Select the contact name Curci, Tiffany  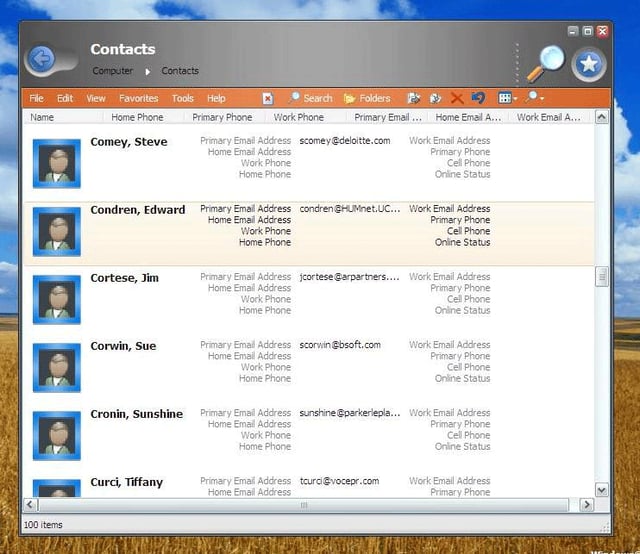127,482
